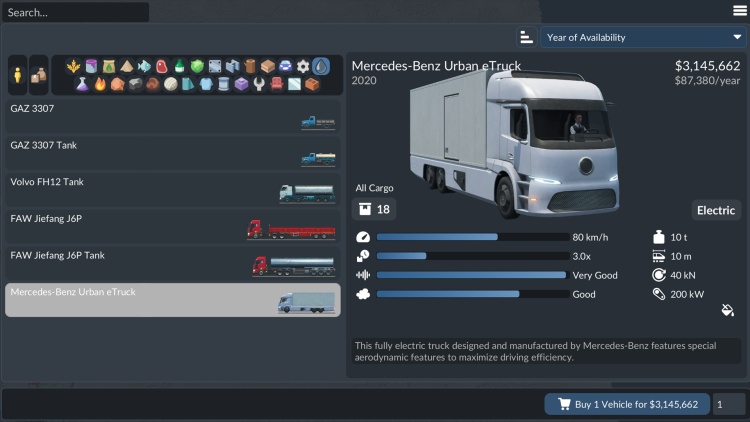Click Buy 1 Vehicle for $3,145,662

tap(627, 404)
